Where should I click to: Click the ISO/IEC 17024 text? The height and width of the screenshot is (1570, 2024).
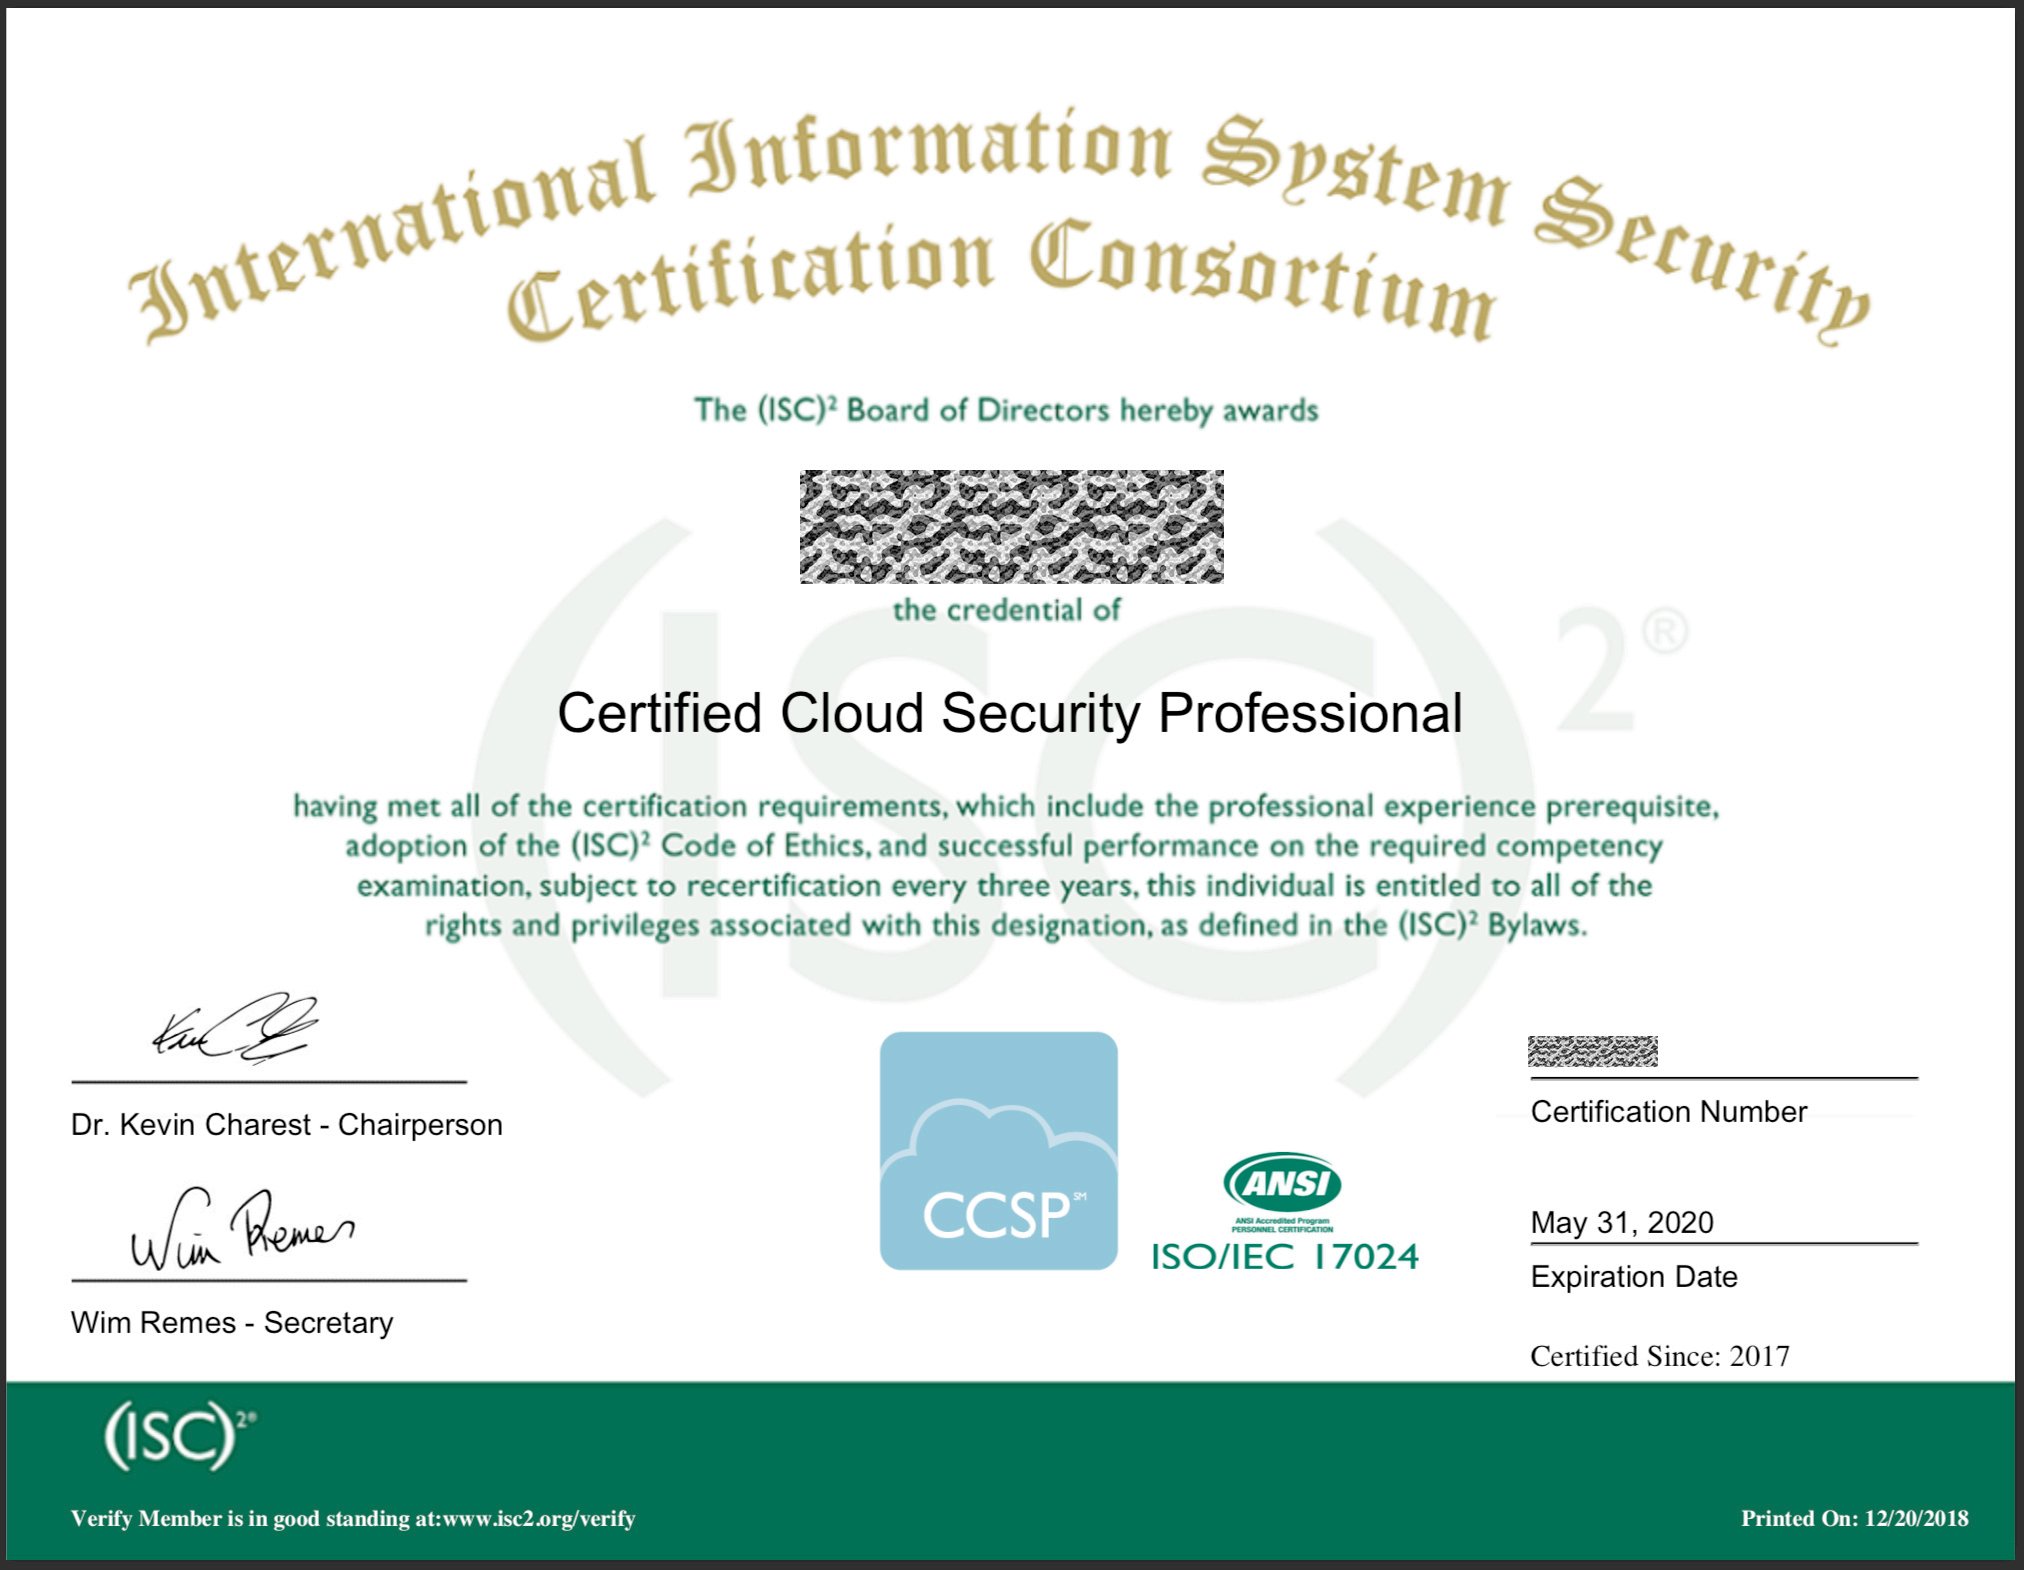[x=1284, y=1257]
